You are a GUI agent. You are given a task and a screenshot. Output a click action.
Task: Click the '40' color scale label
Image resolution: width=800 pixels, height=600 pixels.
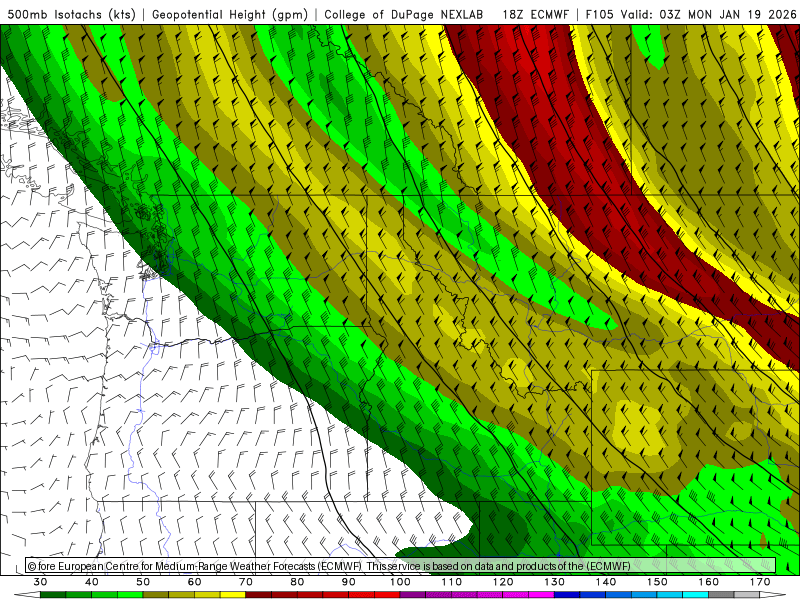coord(92,582)
